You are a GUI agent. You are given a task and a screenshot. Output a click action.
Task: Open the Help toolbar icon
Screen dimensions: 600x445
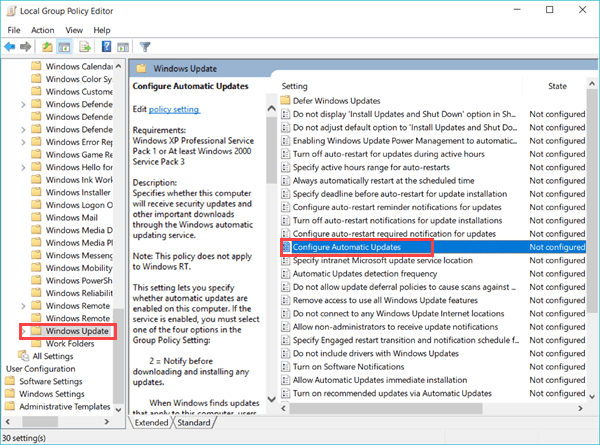tap(106, 47)
